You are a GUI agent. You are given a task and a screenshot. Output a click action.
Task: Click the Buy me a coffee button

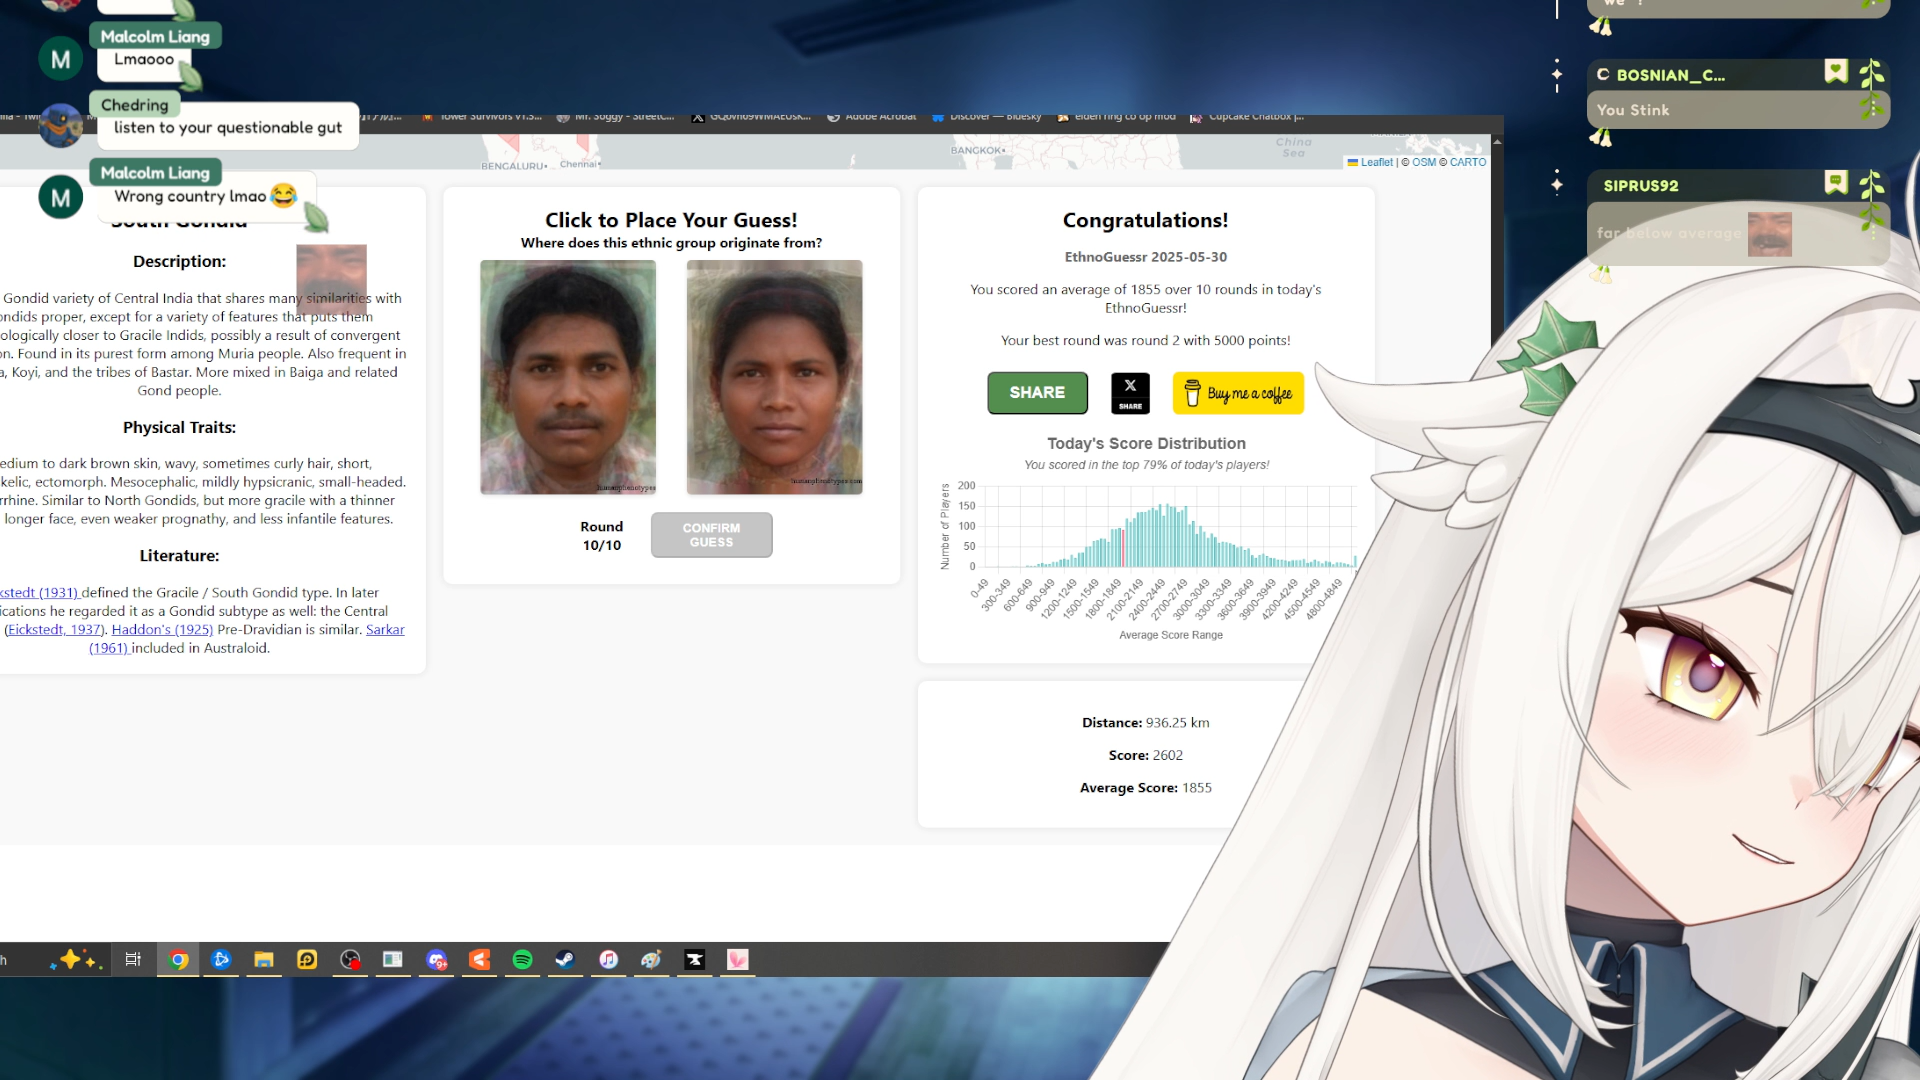pos(1238,394)
